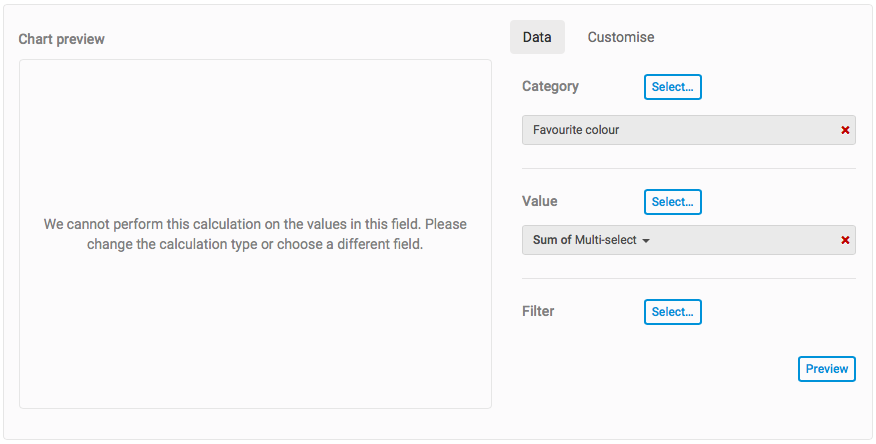This screenshot has height=444, width=876.
Task: Click the Filter label
Action: pos(538,311)
